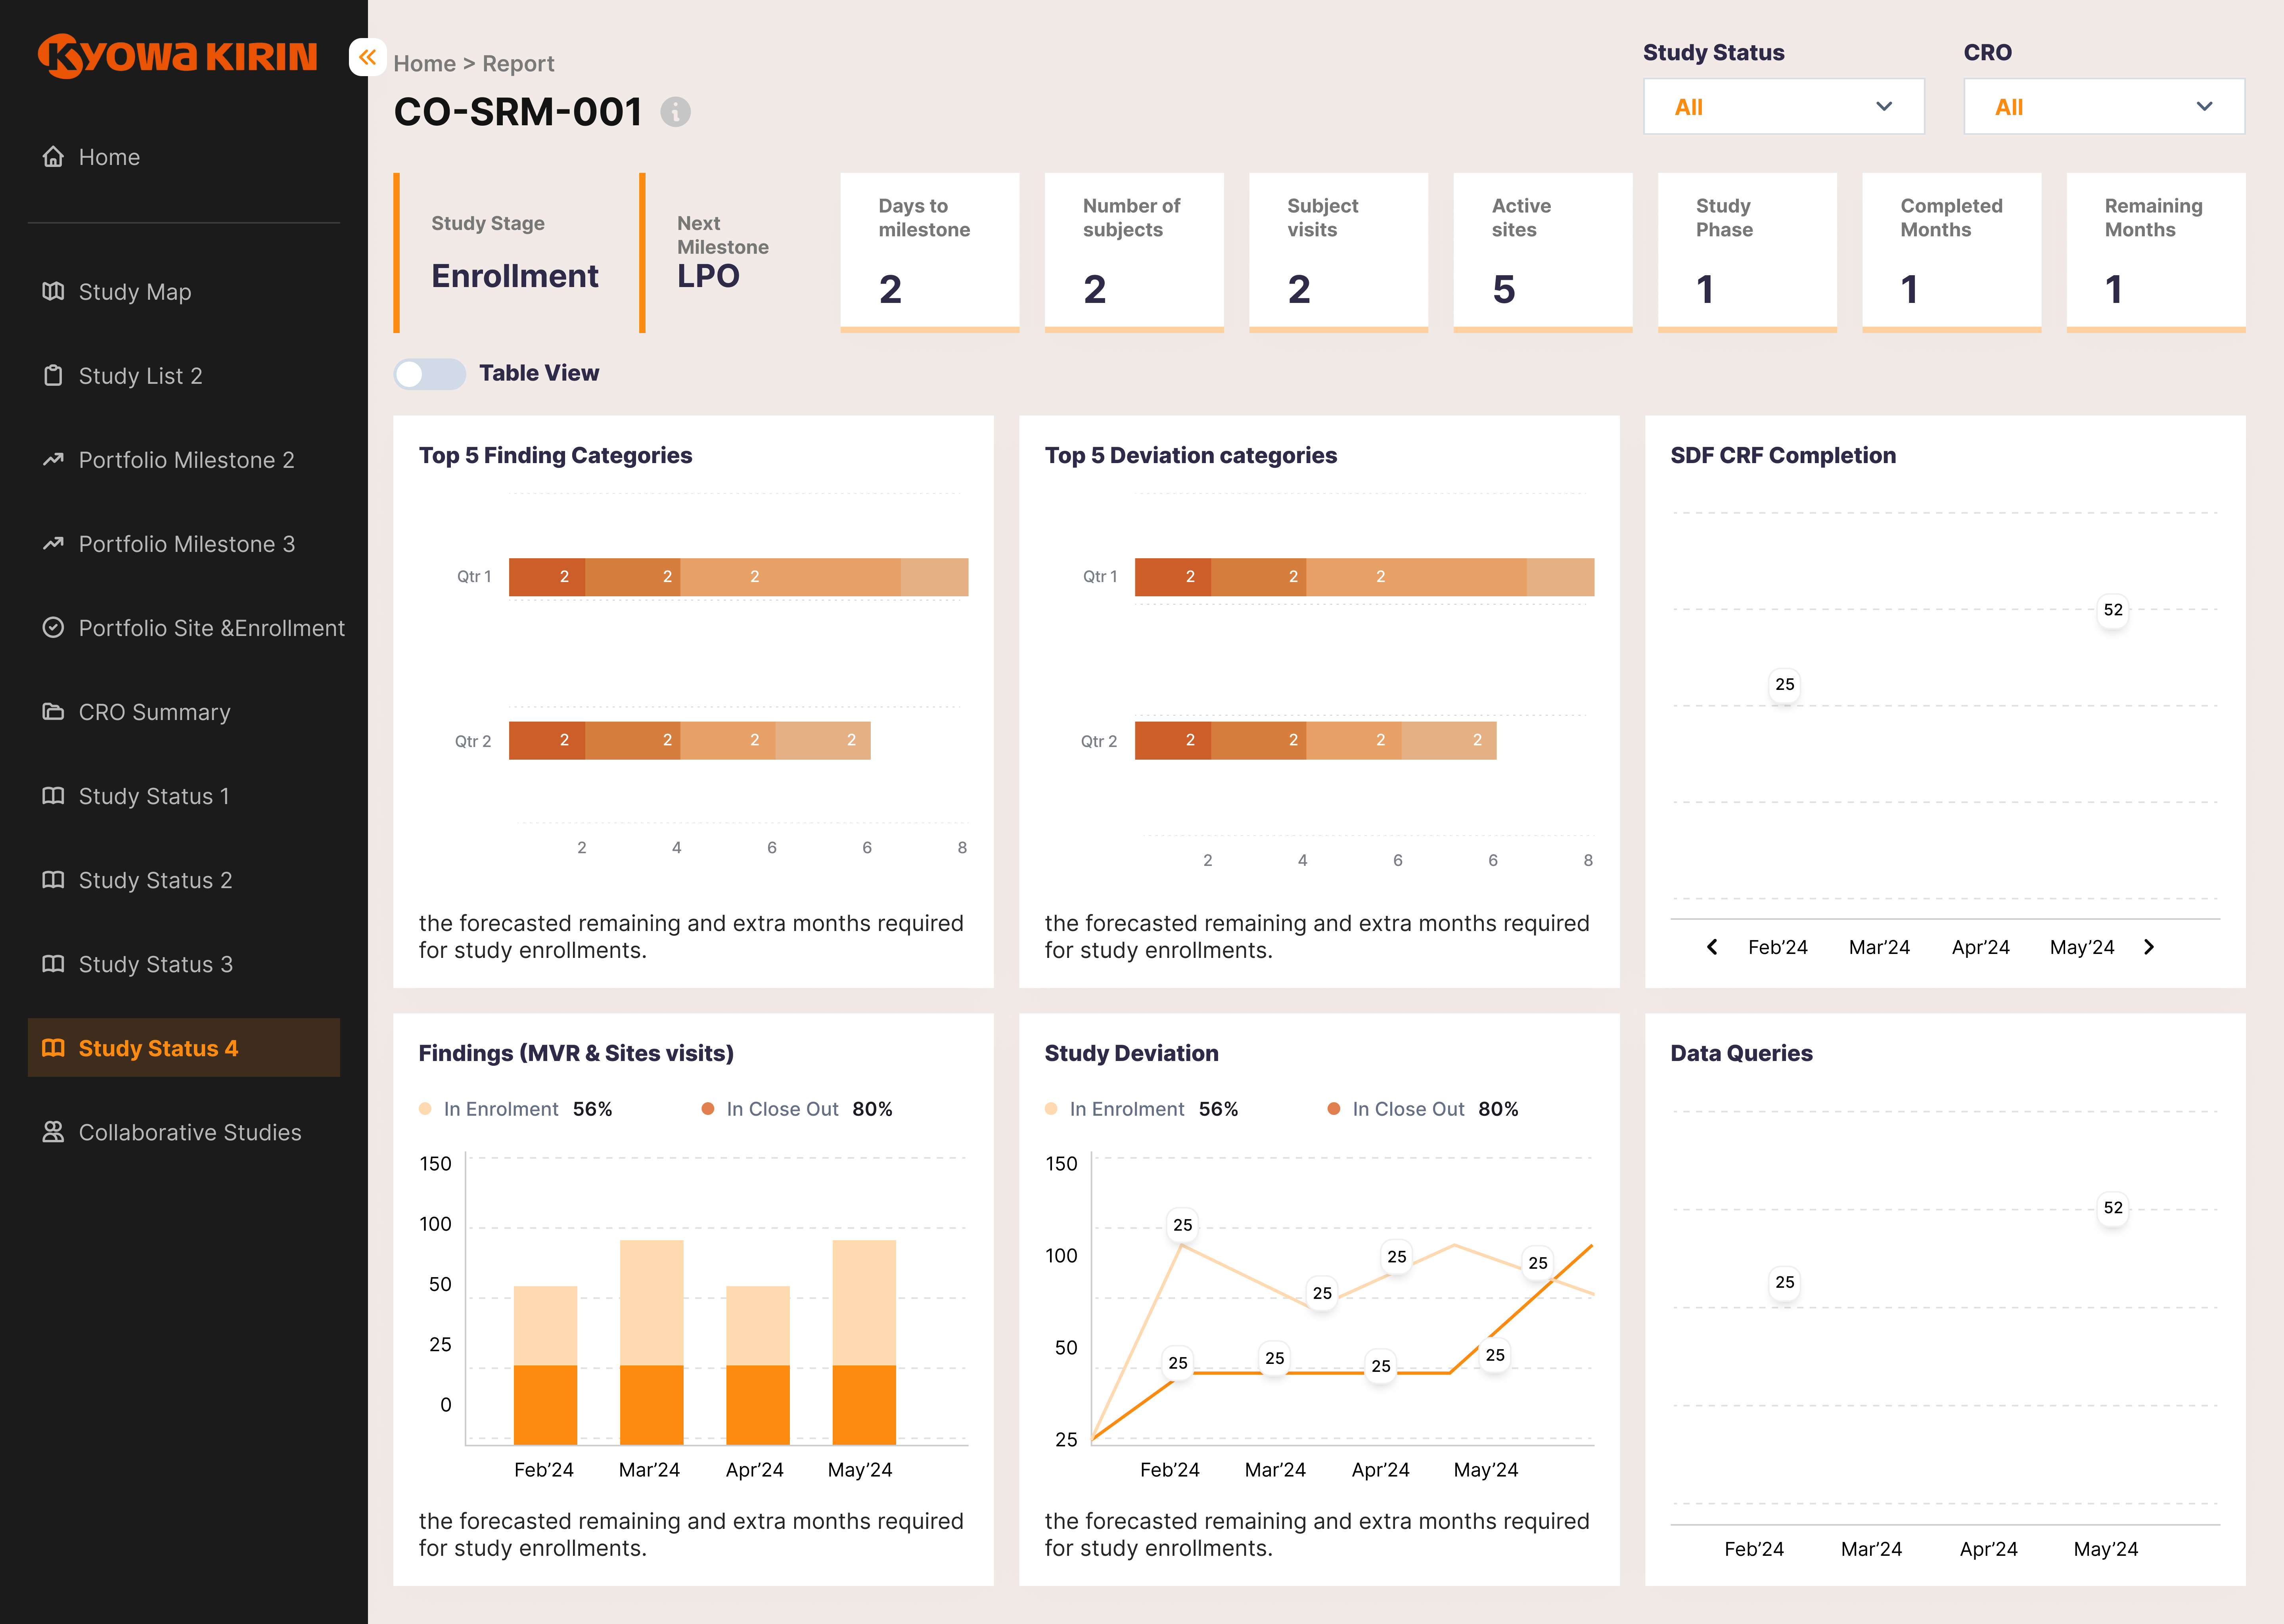Open the Study Status dropdown

(1783, 106)
